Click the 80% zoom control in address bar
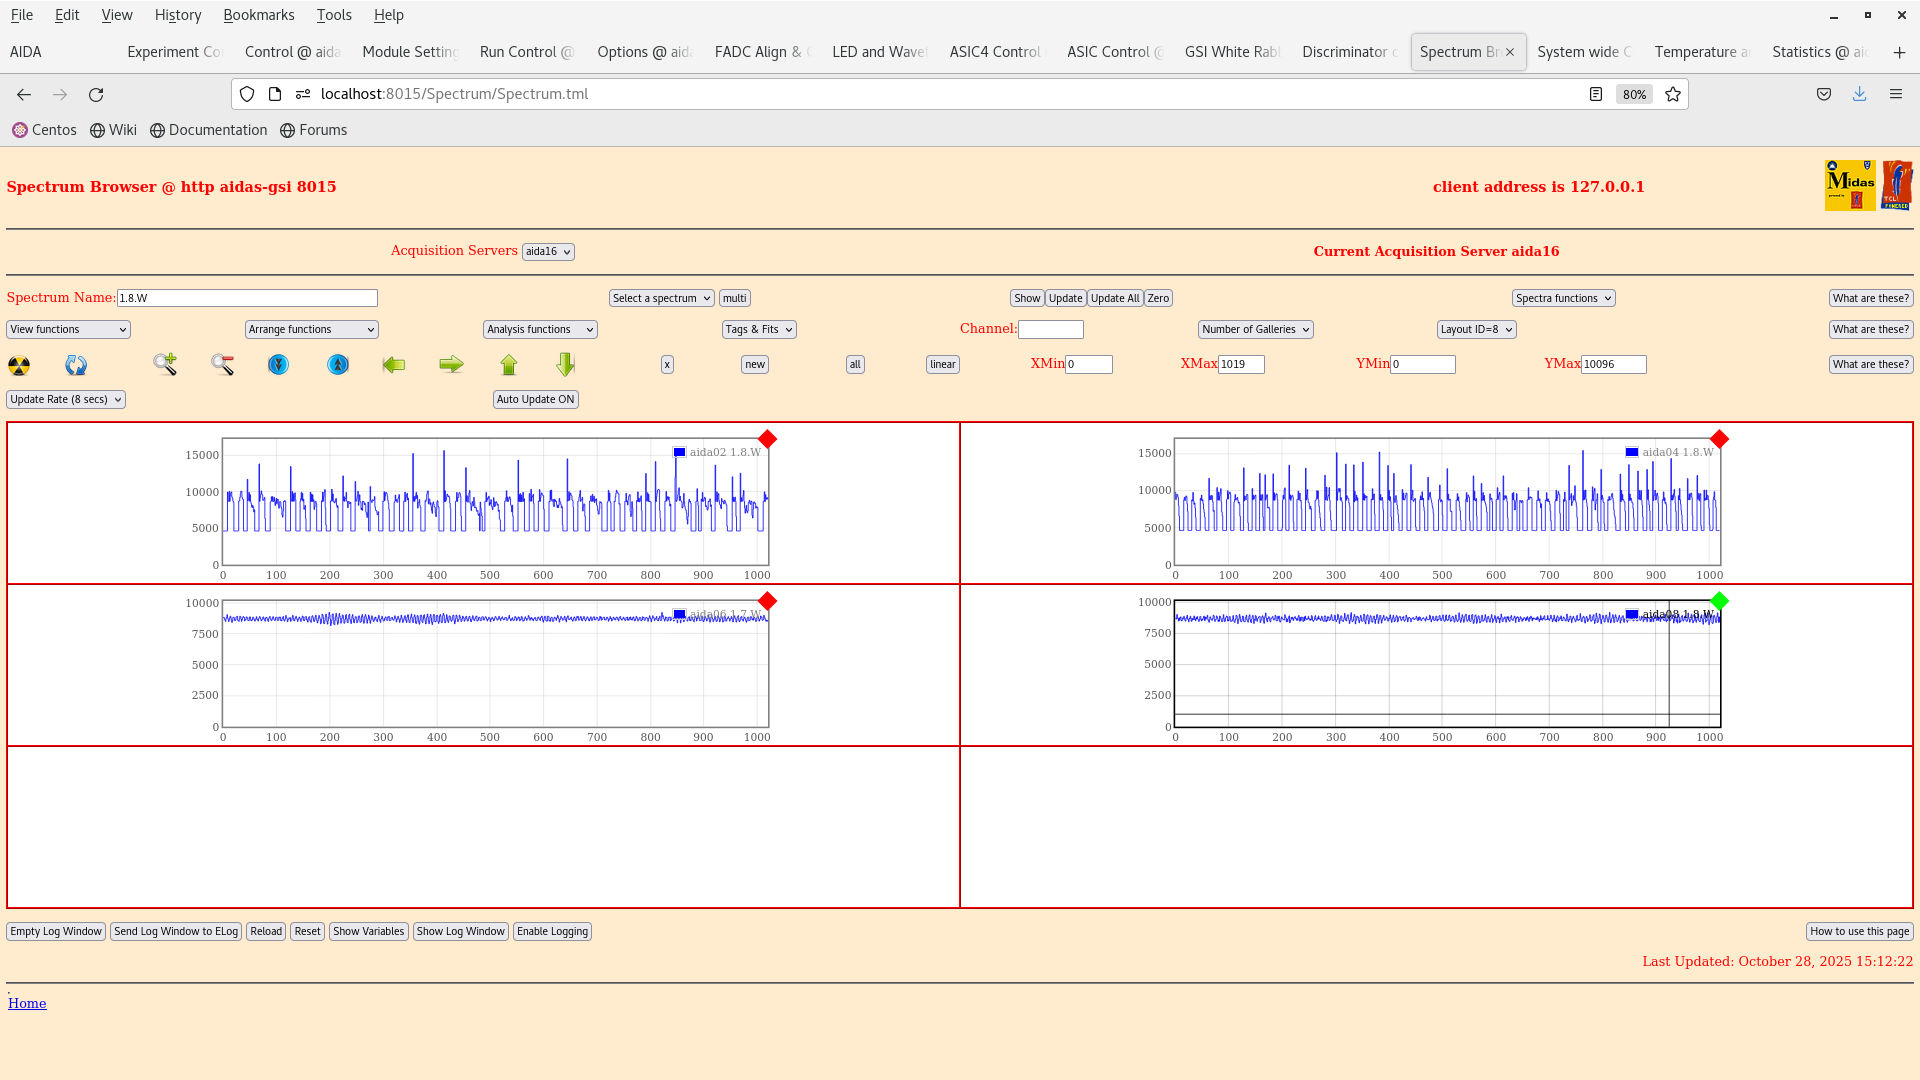 click(1634, 94)
